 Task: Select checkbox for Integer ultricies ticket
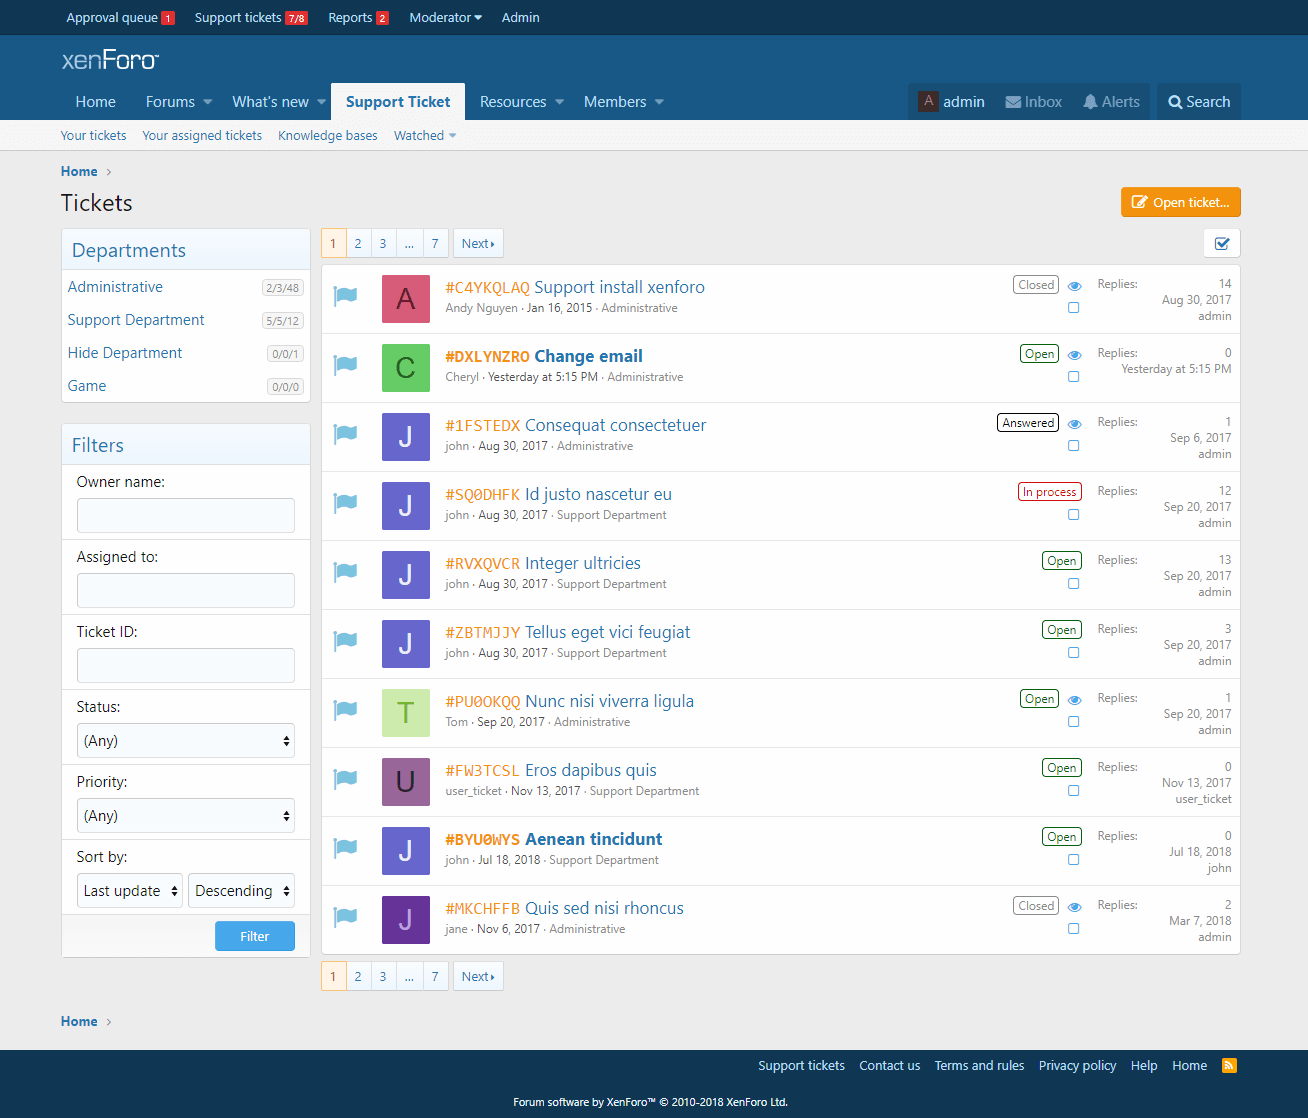(1073, 584)
